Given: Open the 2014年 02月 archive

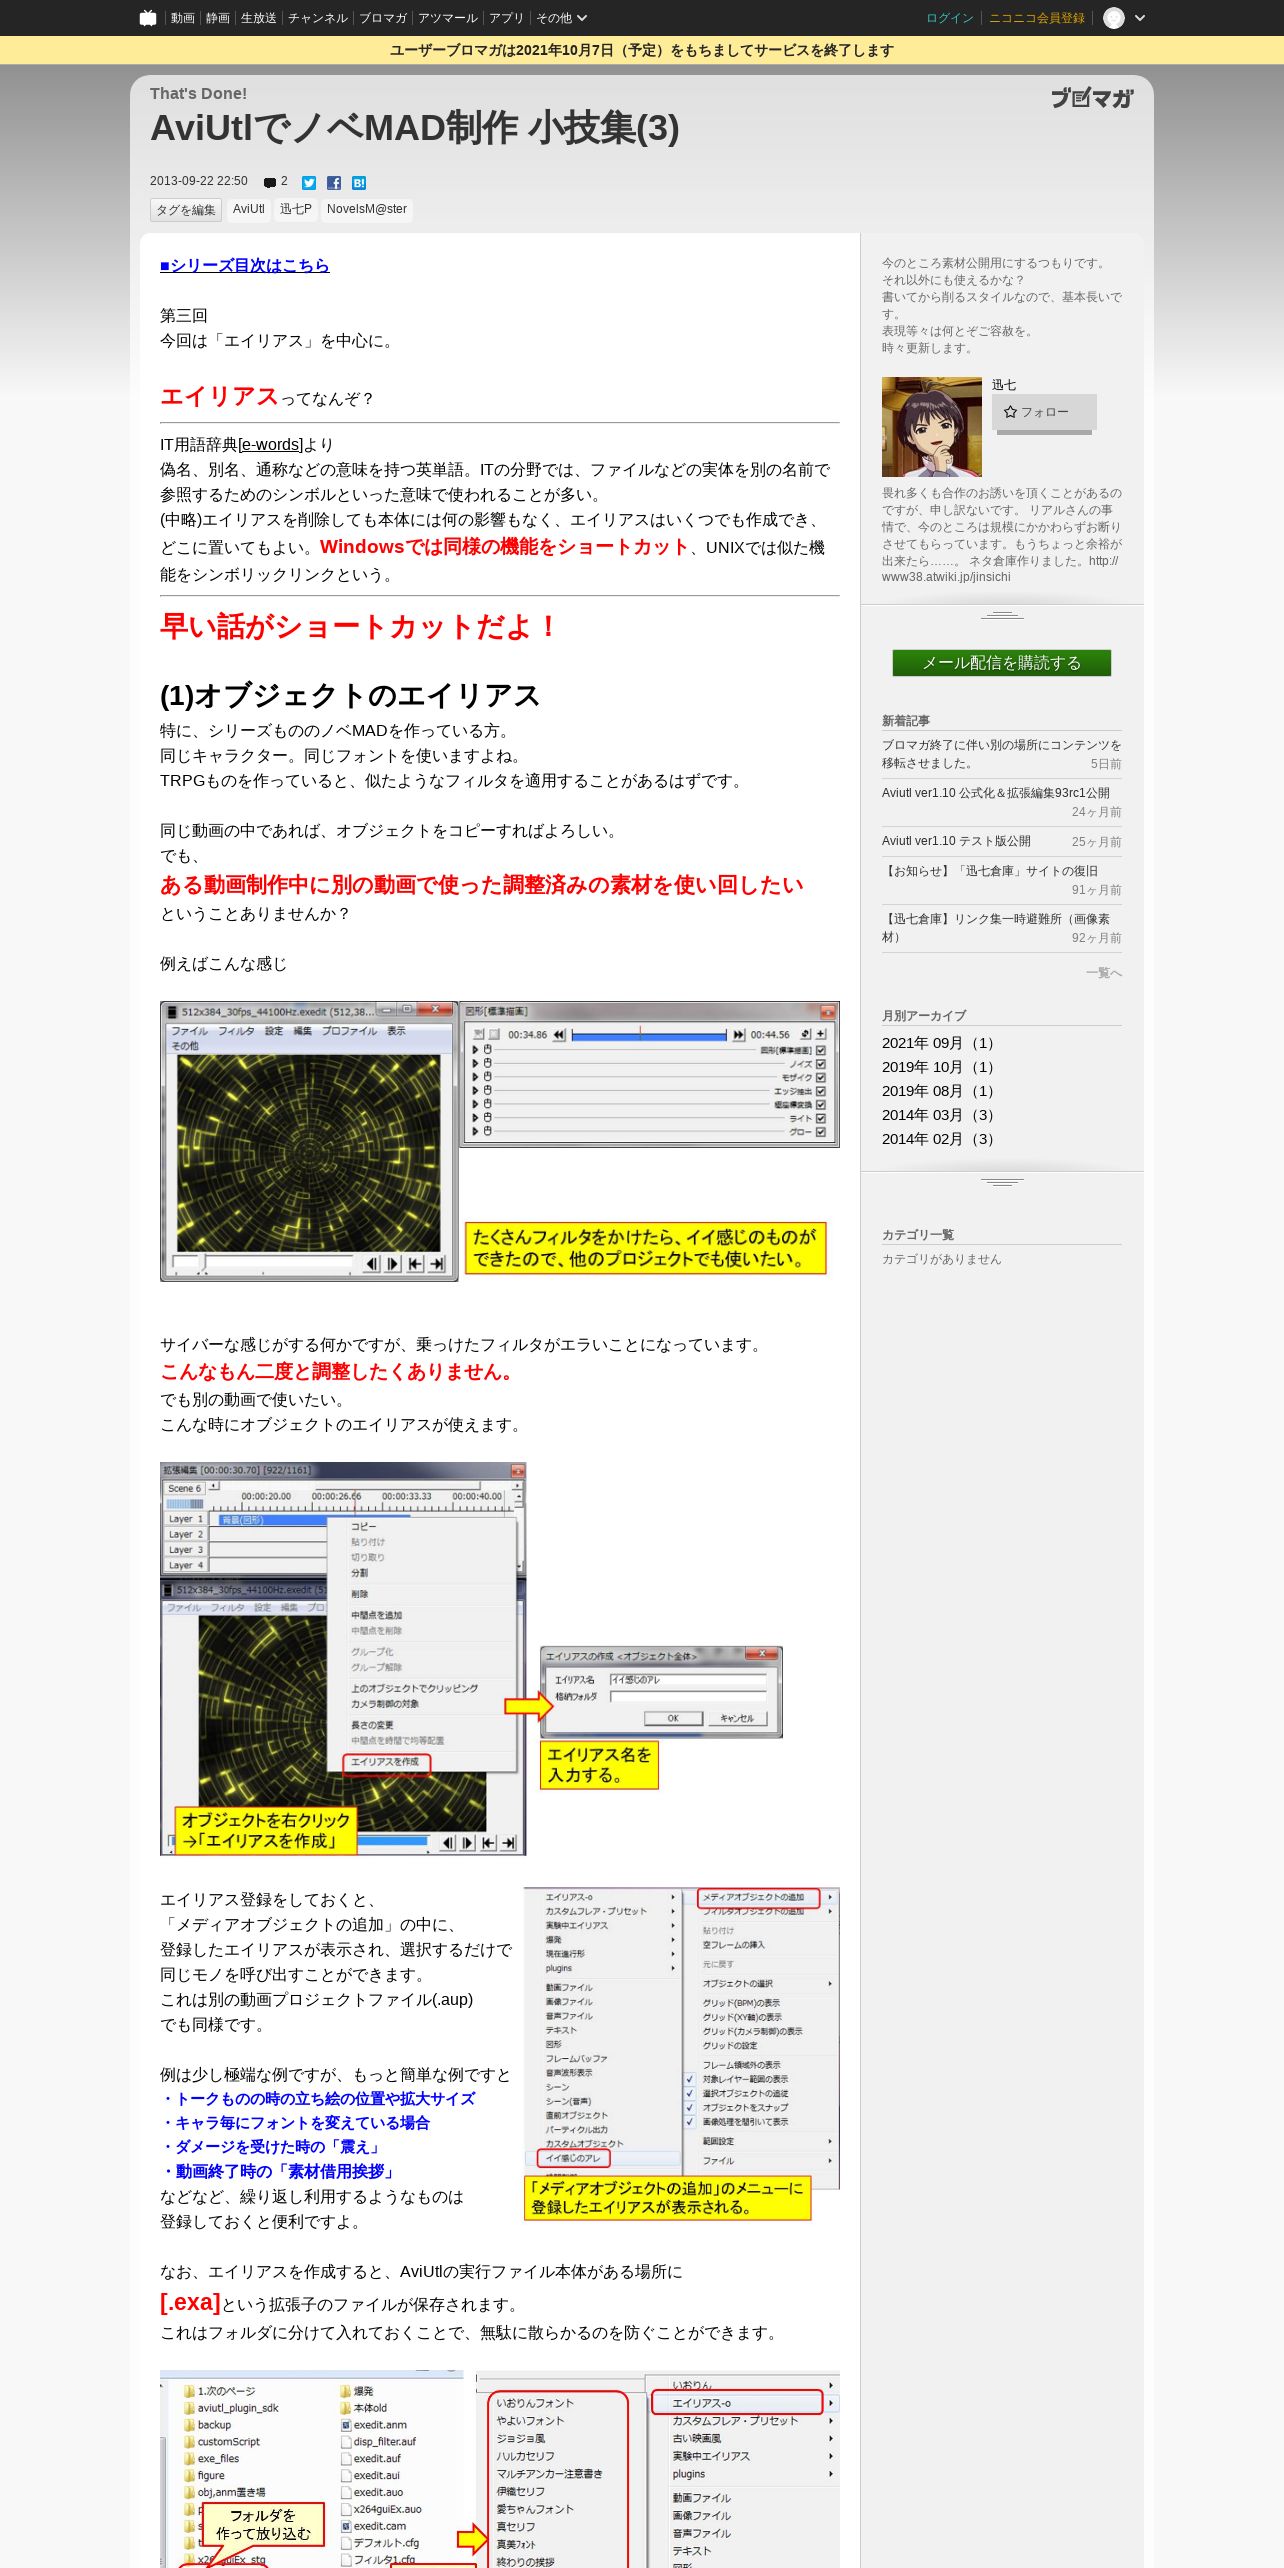Looking at the screenshot, I should click(939, 1139).
